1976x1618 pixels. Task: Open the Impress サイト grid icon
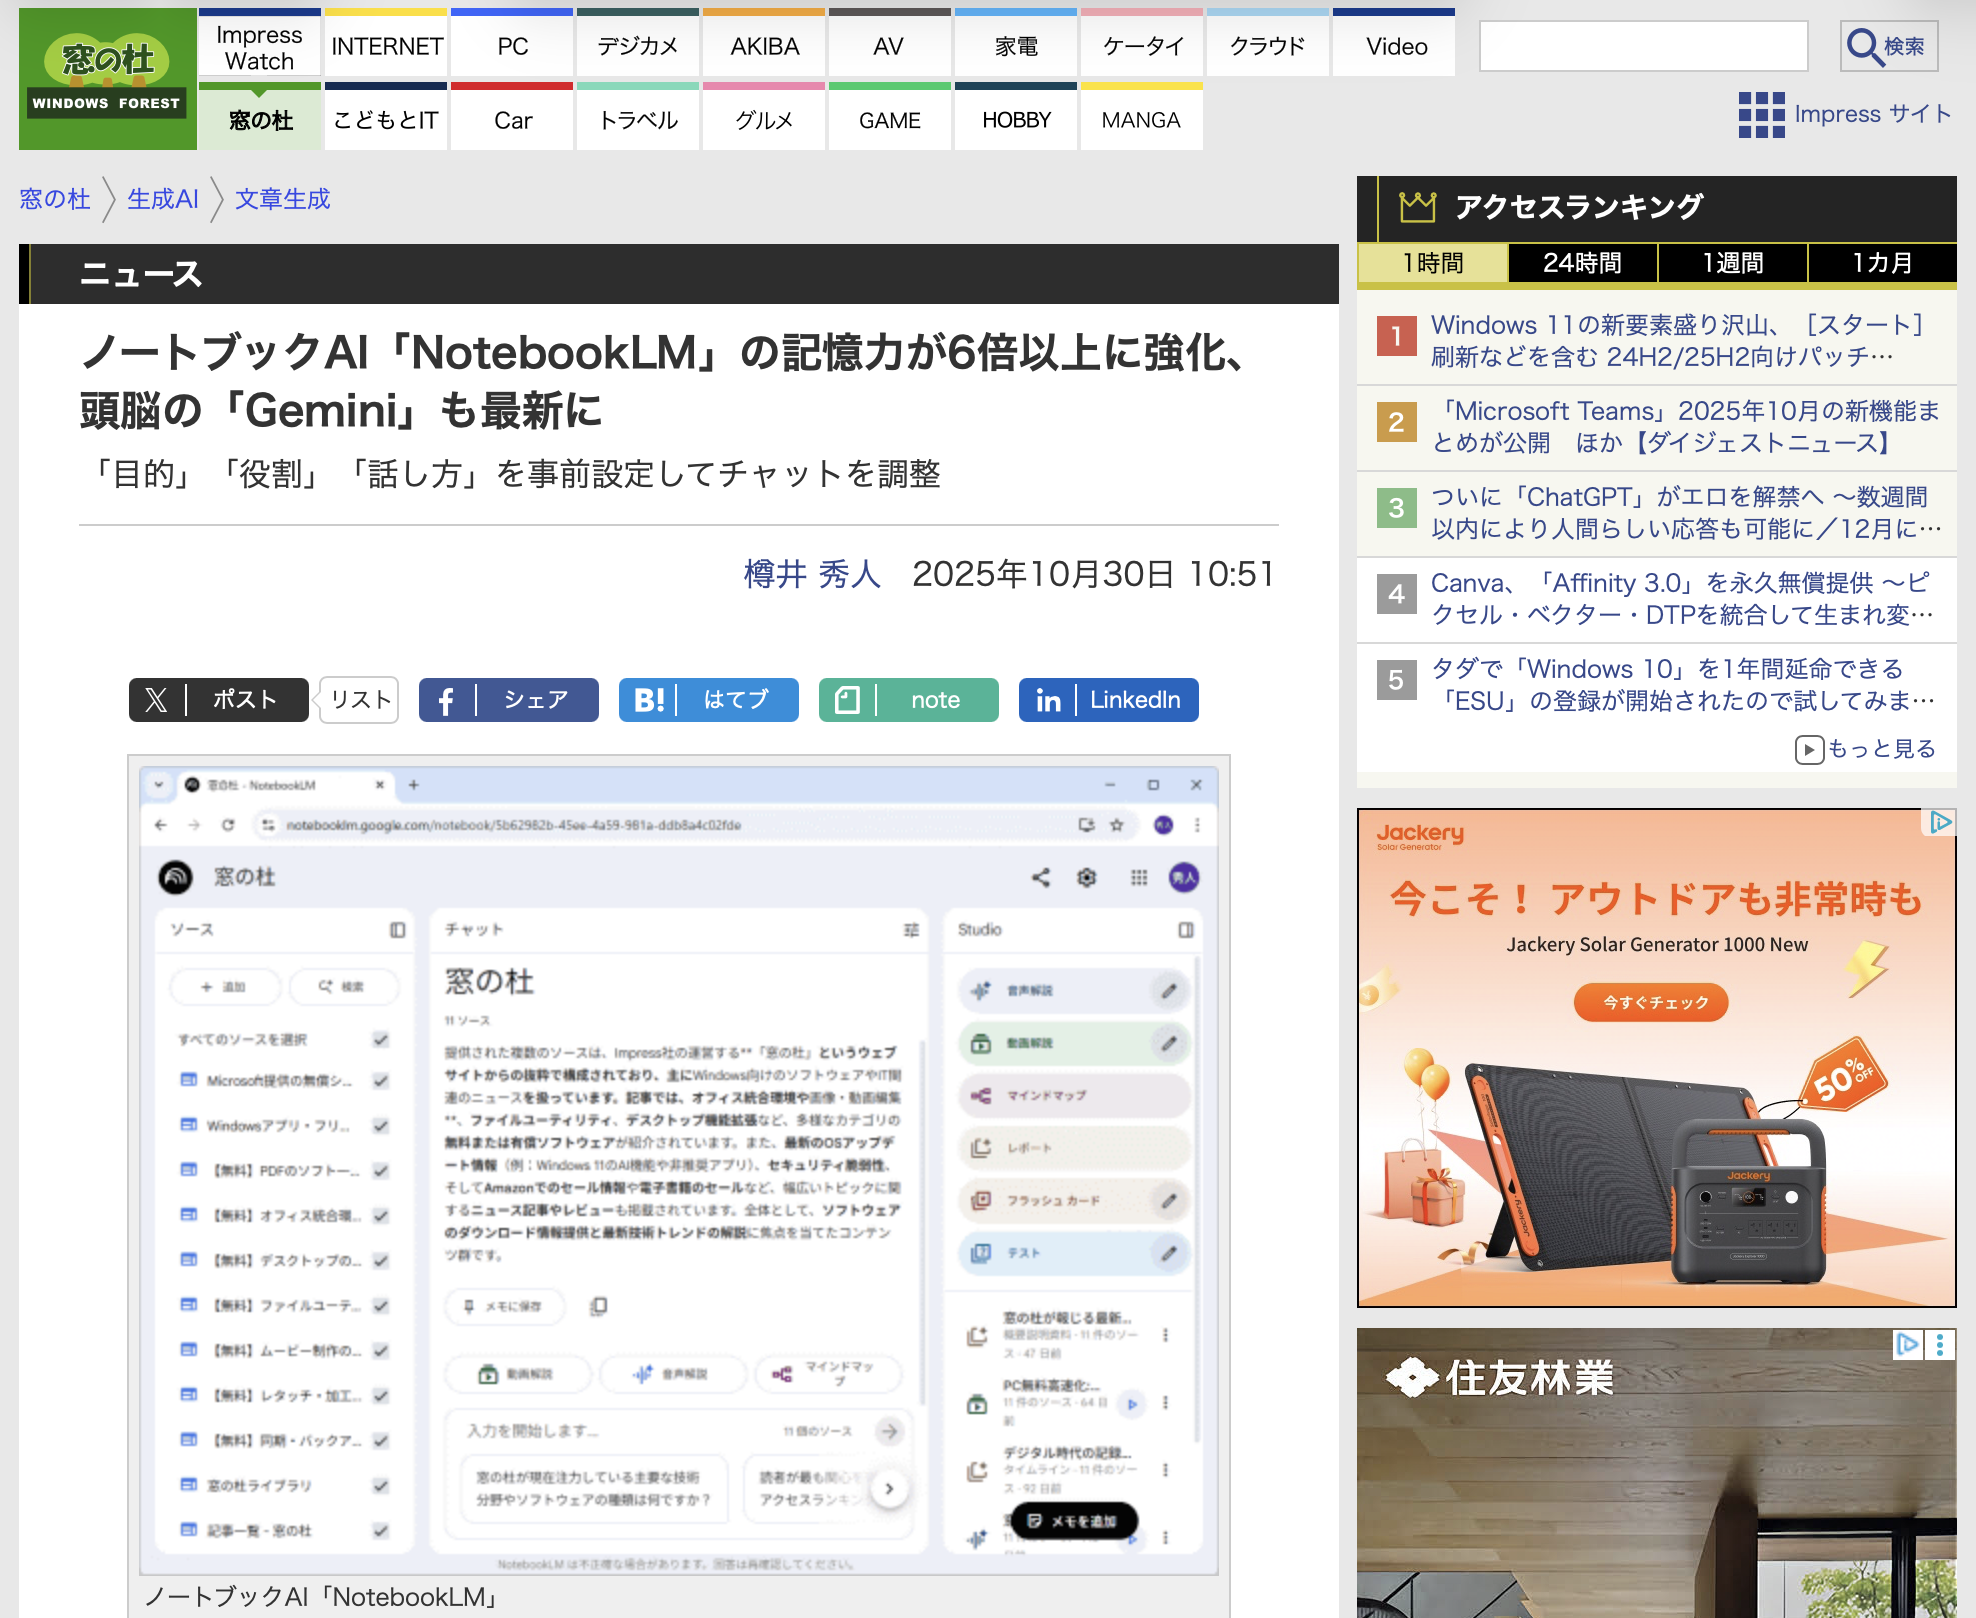[1761, 114]
